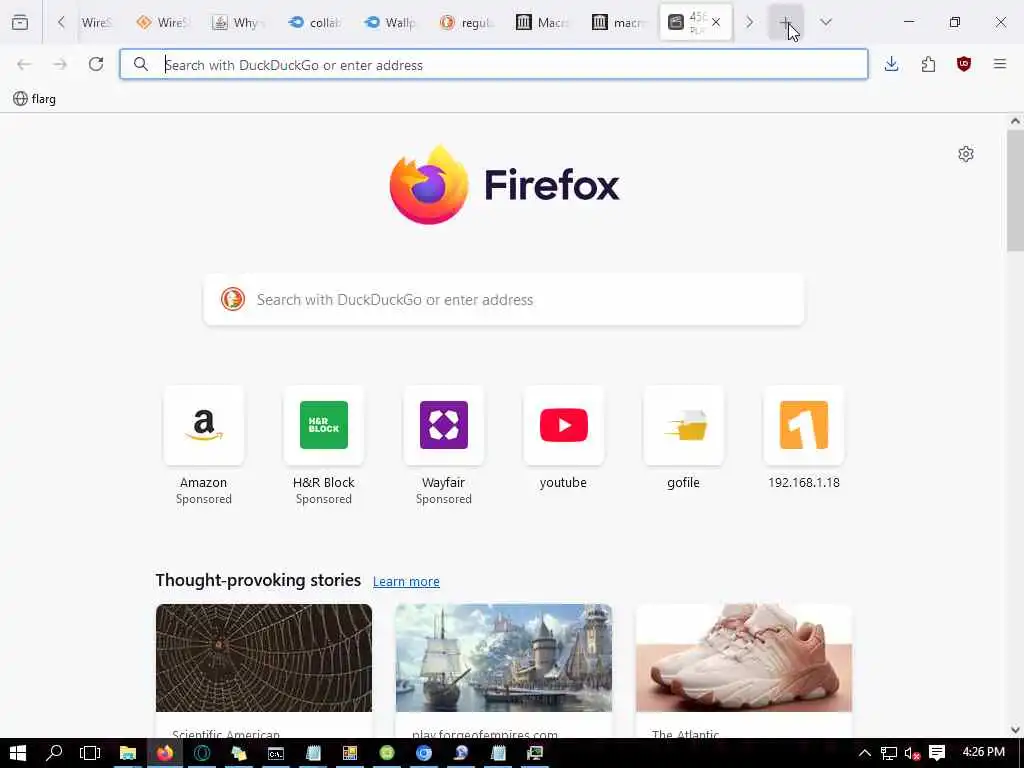Follow the Learn more link

tap(406, 581)
